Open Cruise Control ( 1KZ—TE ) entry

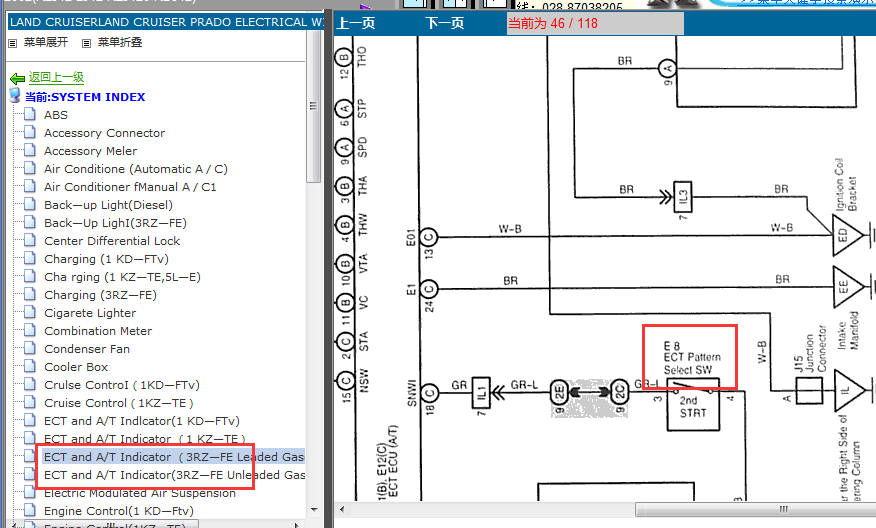(118, 403)
